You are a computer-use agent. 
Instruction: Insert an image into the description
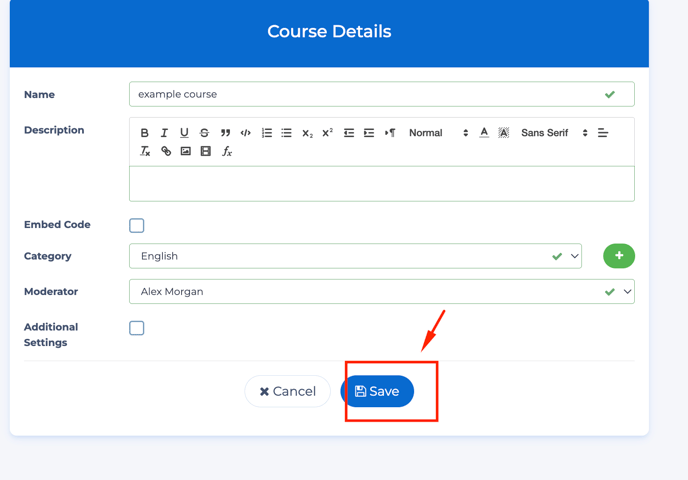pyautogui.click(x=186, y=152)
